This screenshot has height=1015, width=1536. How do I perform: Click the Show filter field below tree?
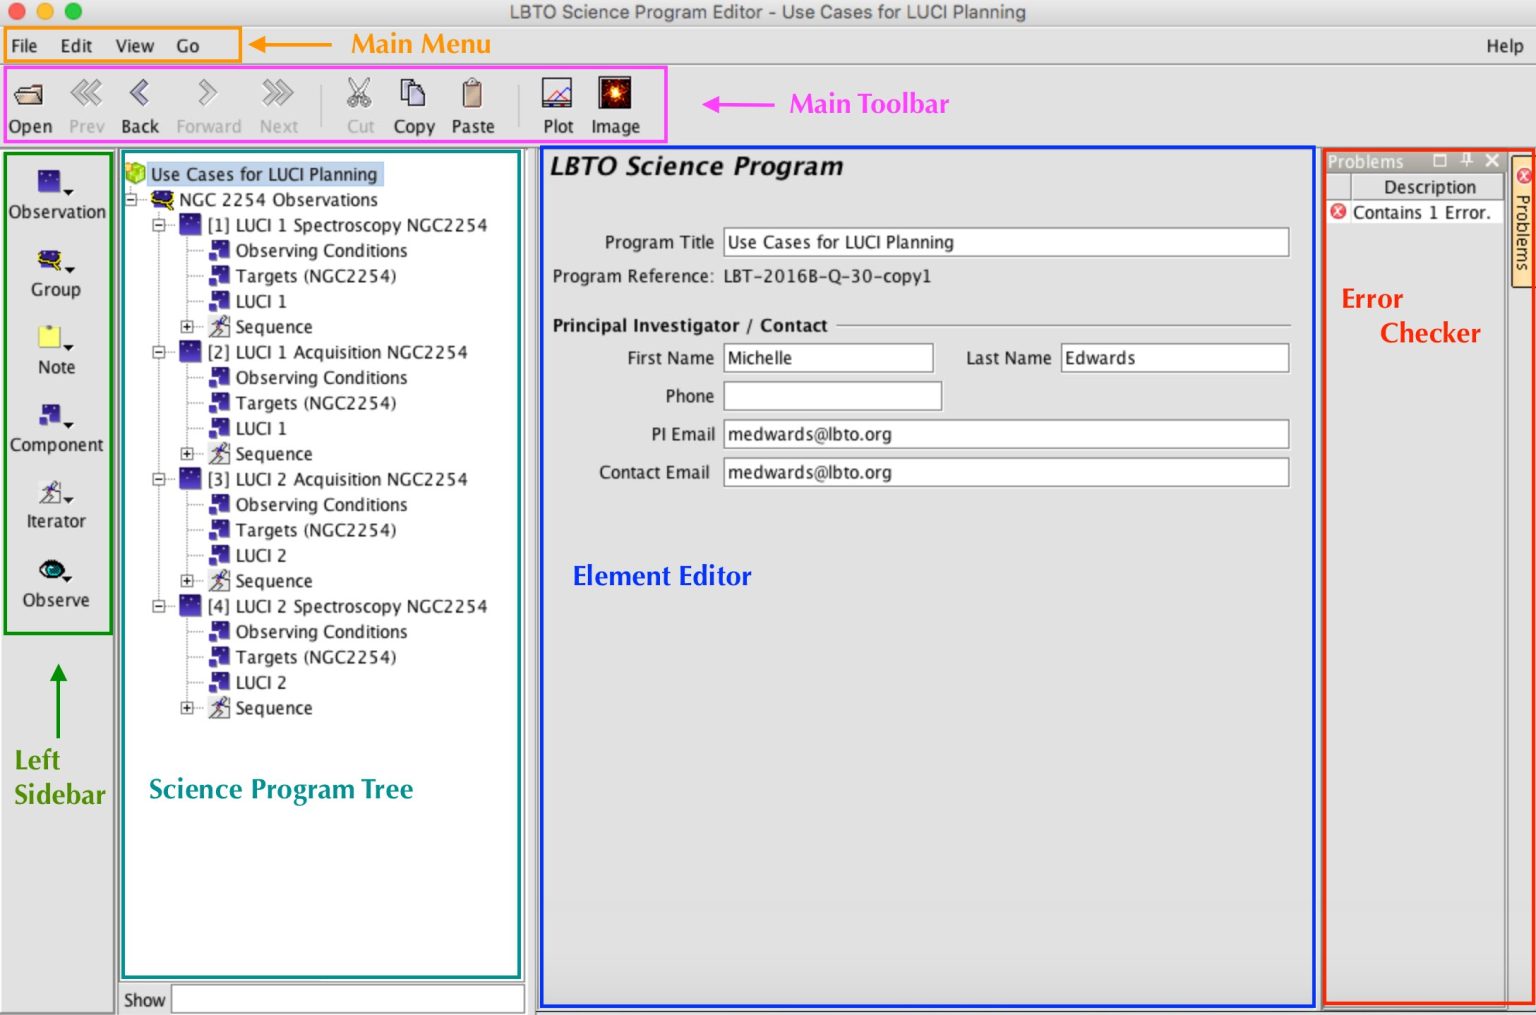click(348, 999)
